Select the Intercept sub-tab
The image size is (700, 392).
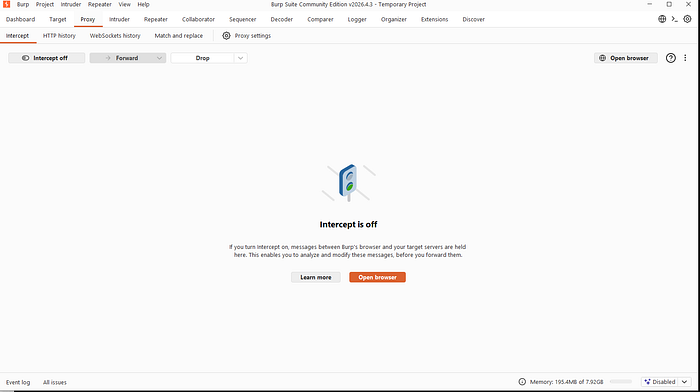tap(17, 36)
